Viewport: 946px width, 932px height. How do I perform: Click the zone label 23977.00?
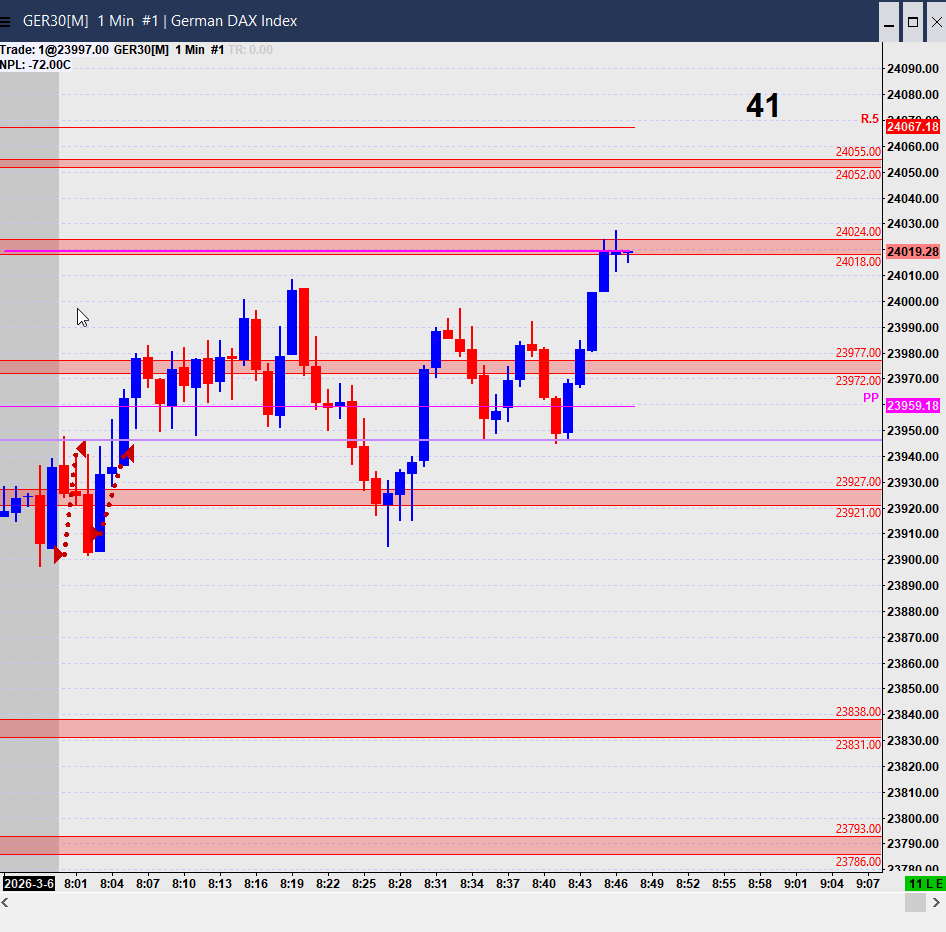click(x=858, y=352)
